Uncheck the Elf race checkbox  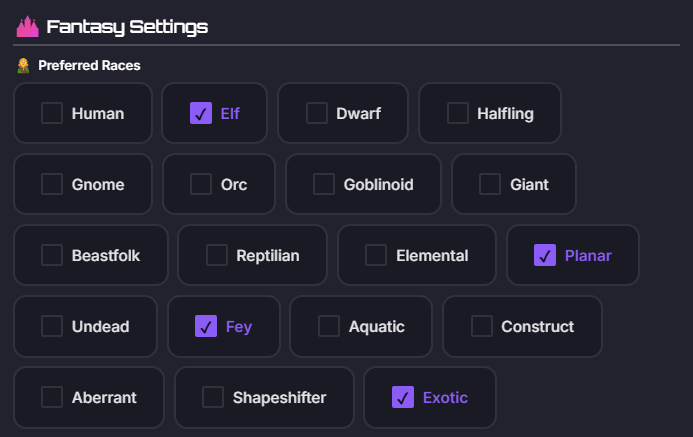click(x=201, y=113)
